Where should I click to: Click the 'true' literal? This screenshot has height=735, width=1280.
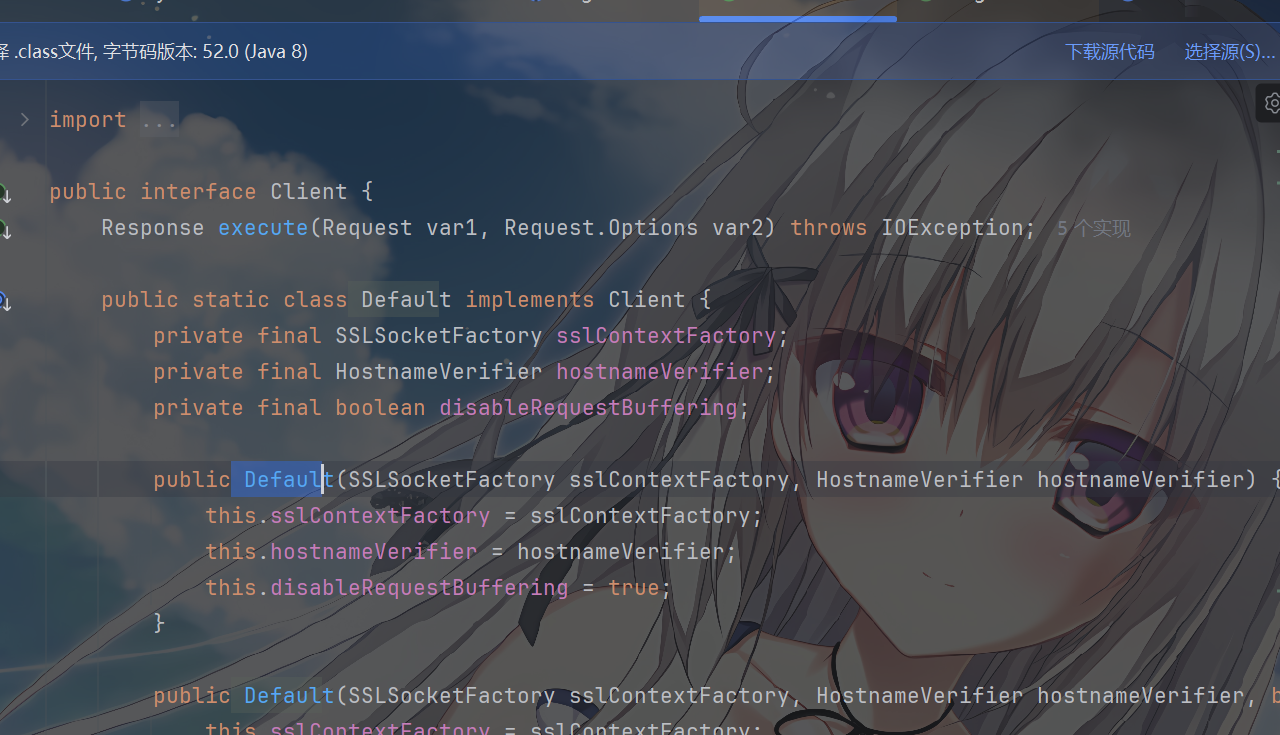click(634, 588)
